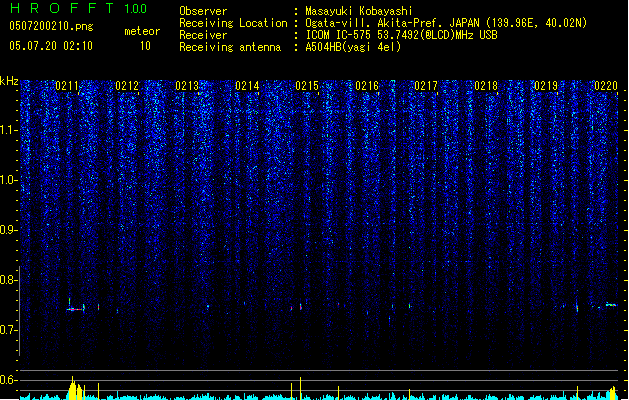Click the HROFFT 1.0.0 title text
This screenshot has height=400, width=629.
[x=79, y=8]
